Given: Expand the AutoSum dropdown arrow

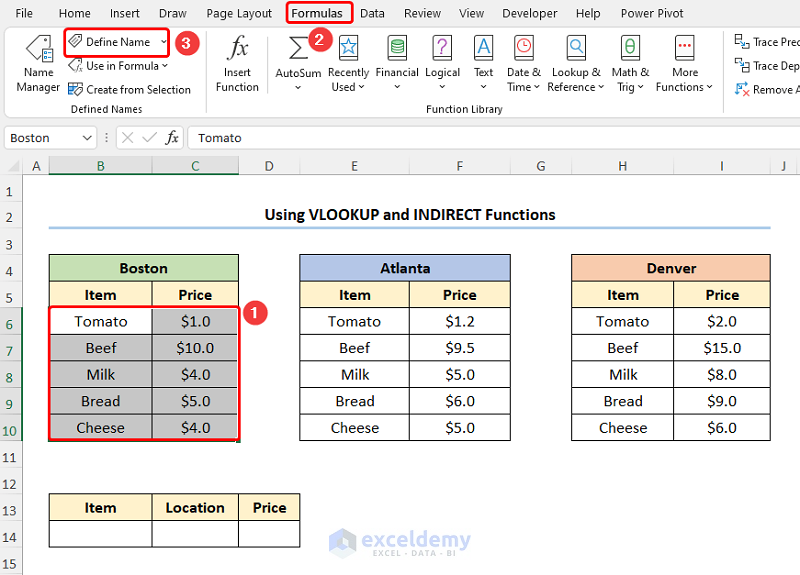Looking at the screenshot, I should tap(298, 88).
